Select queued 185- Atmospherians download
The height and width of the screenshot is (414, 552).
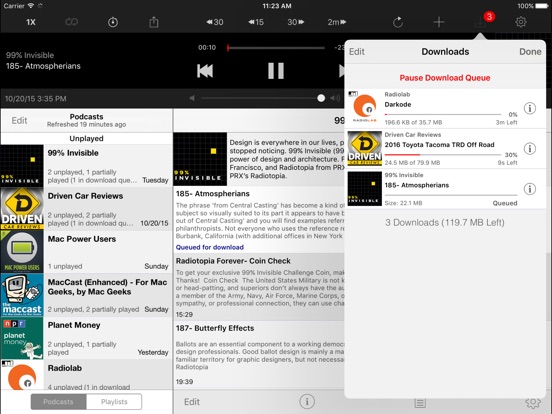[x=446, y=189]
